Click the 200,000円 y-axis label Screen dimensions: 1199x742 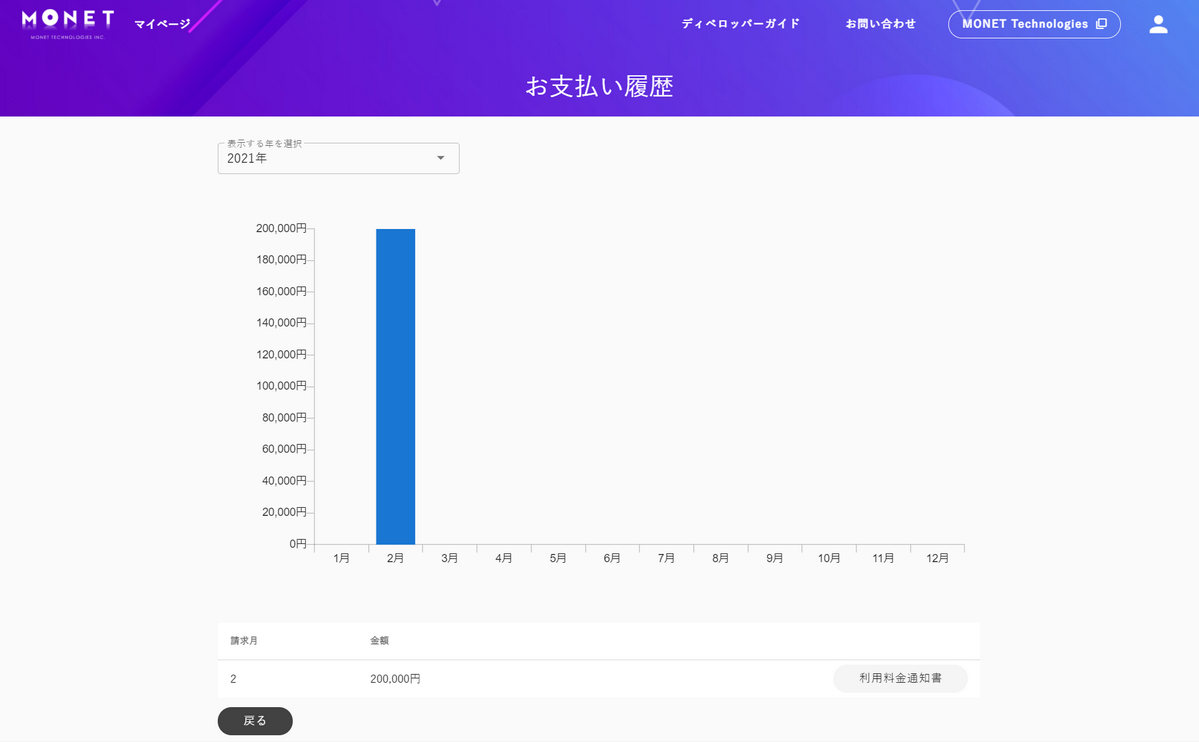click(x=281, y=228)
